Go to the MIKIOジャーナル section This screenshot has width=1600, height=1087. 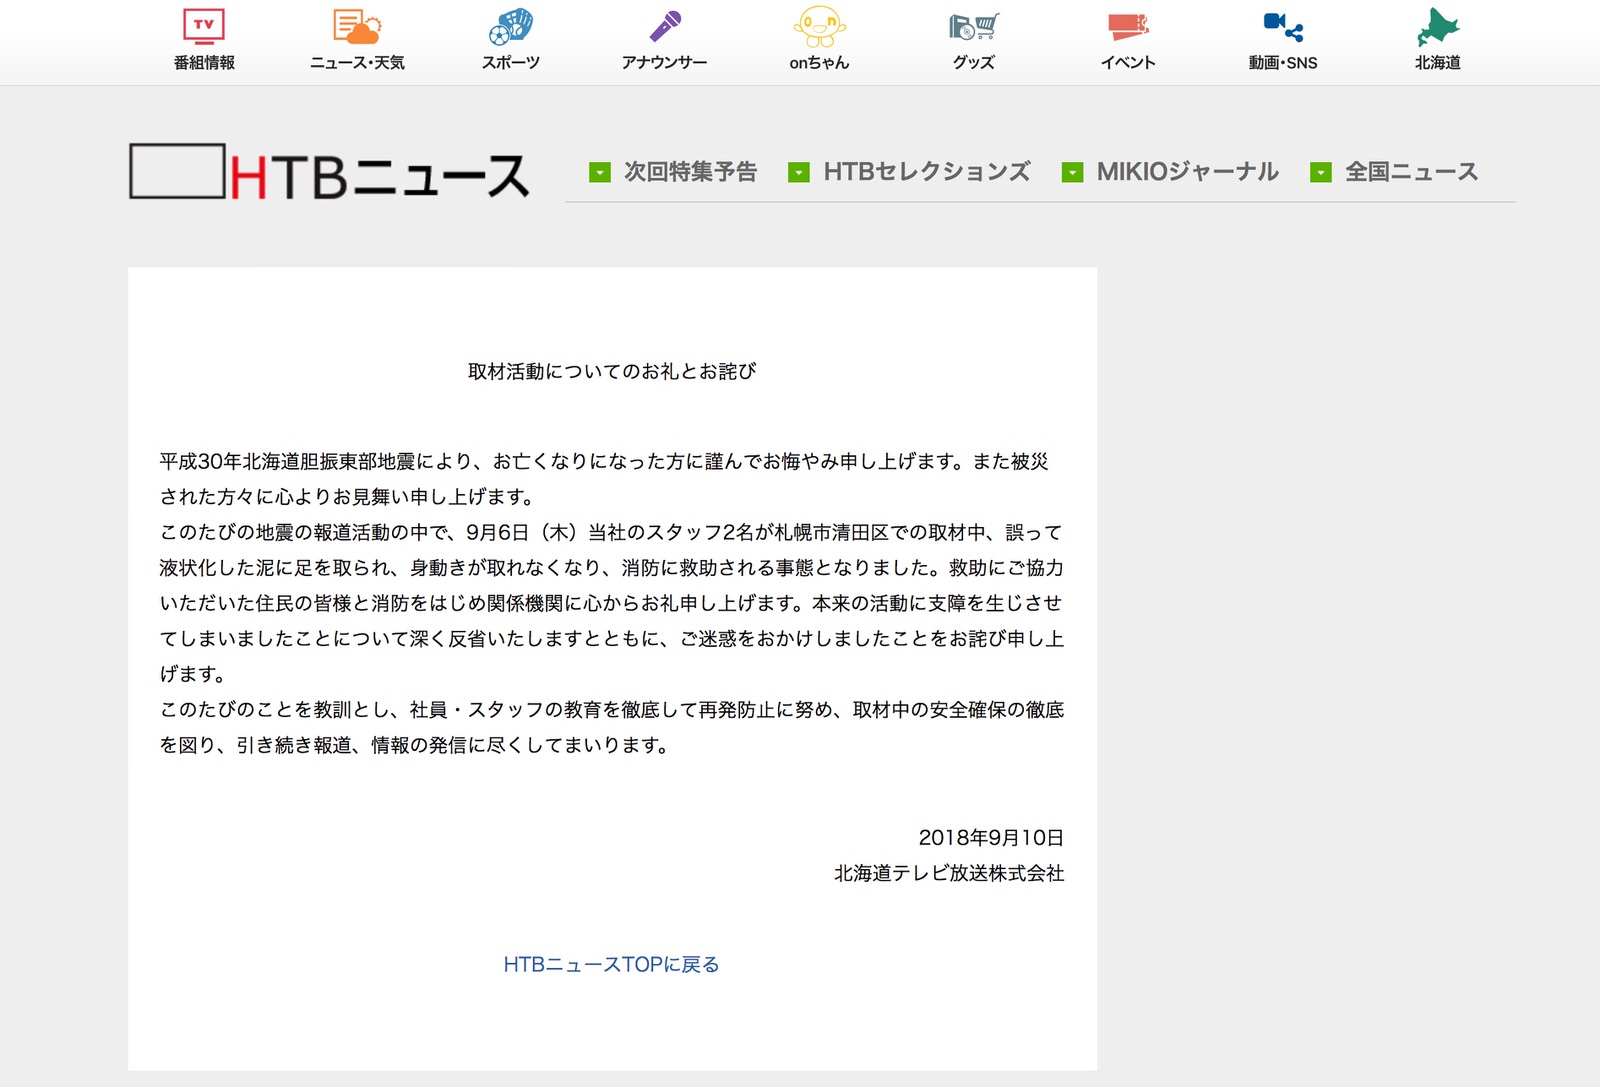[1188, 172]
